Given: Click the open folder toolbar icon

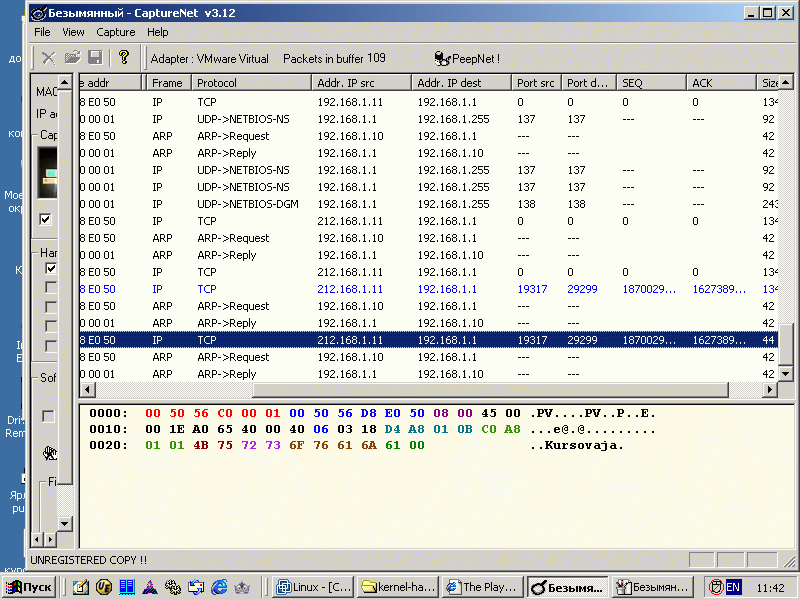Looking at the screenshot, I should [72, 58].
